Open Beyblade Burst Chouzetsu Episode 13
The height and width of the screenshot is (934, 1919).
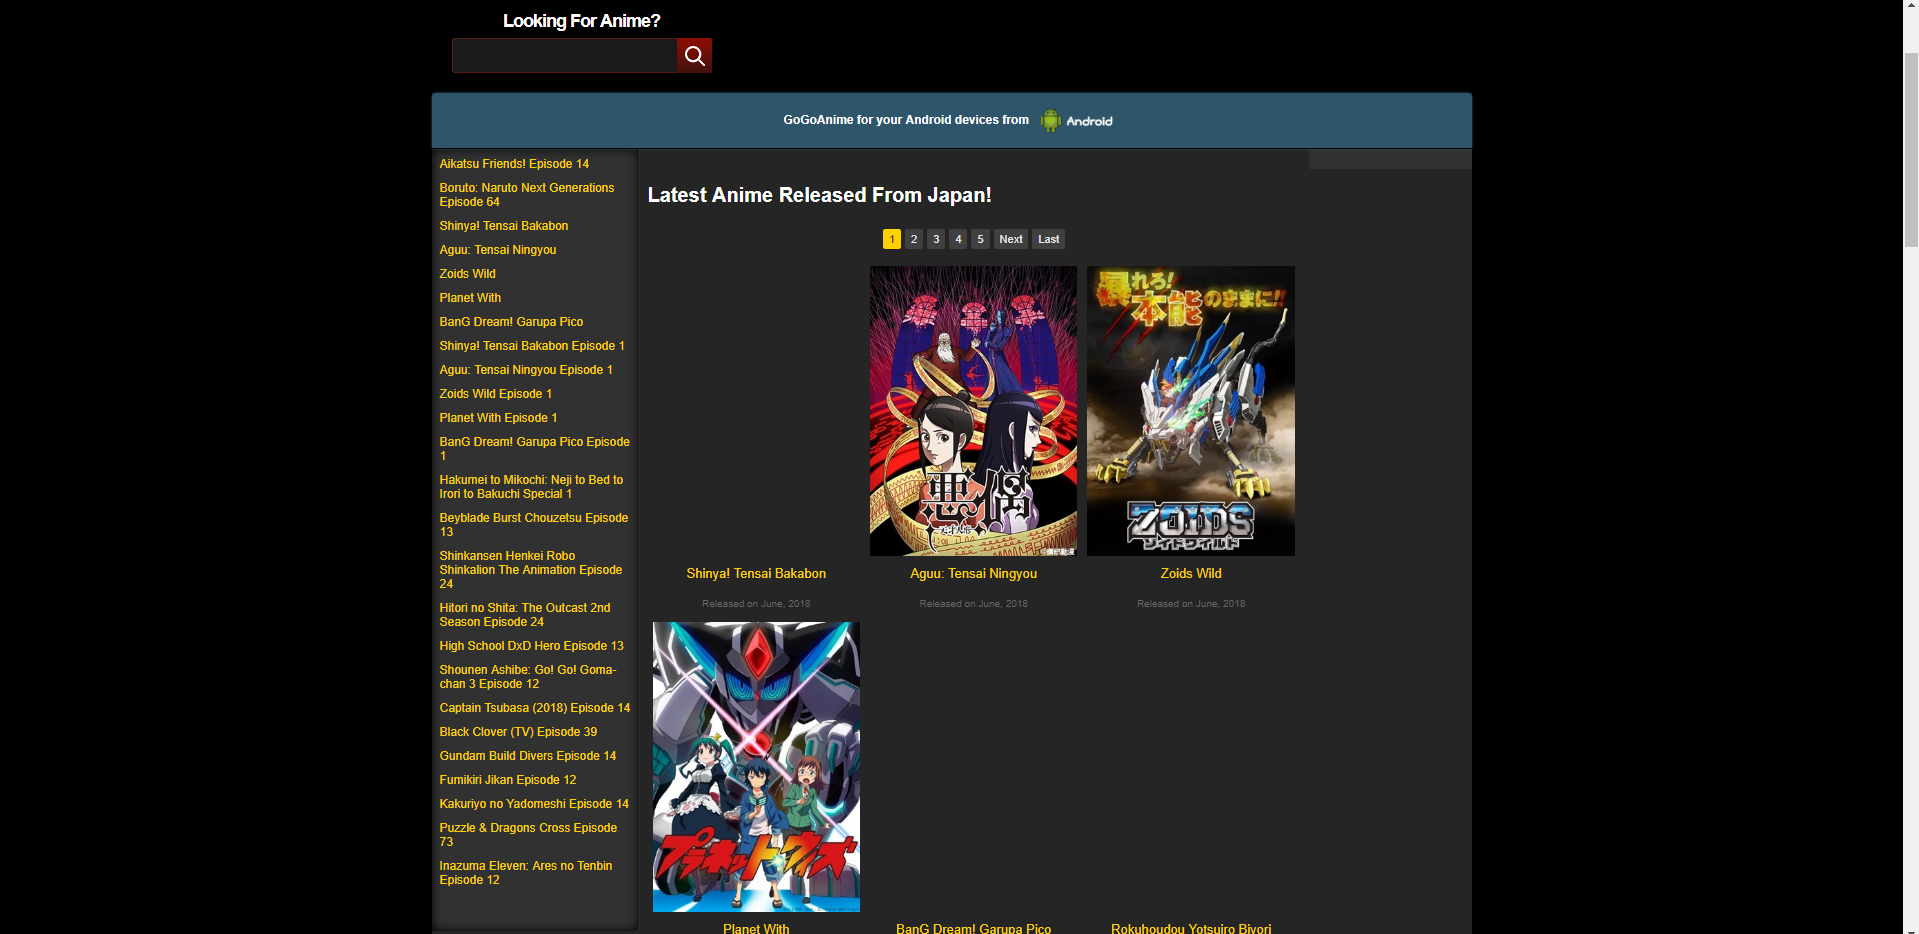[534, 525]
